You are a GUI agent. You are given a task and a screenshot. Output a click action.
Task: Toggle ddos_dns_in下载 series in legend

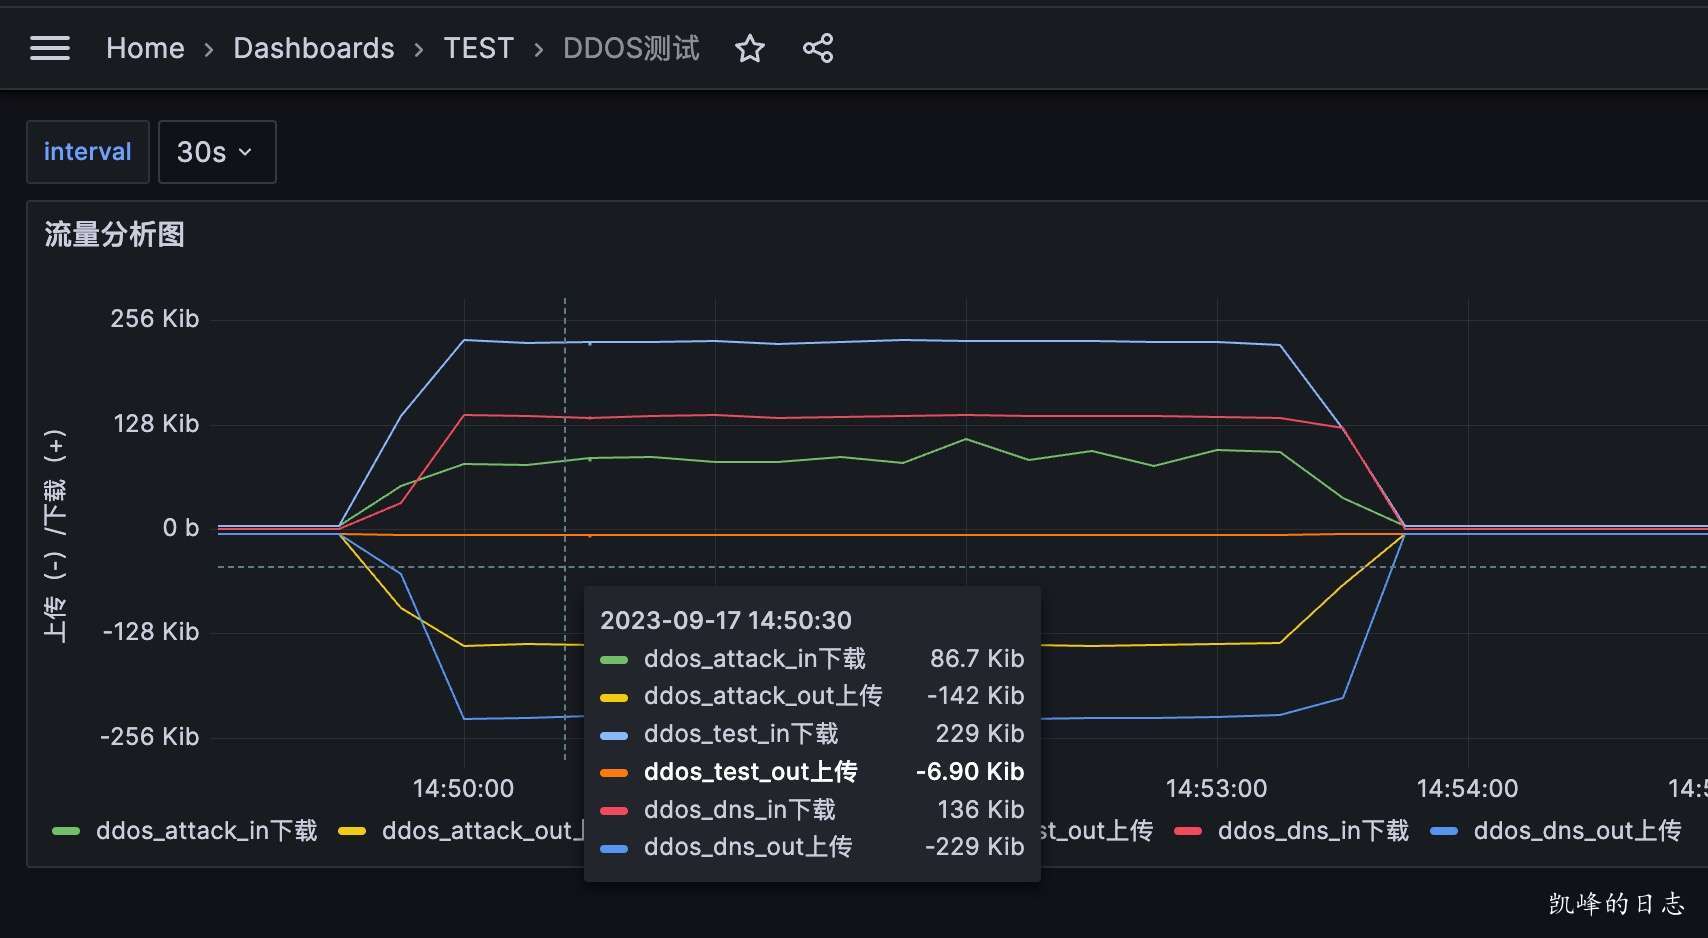tap(1312, 831)
